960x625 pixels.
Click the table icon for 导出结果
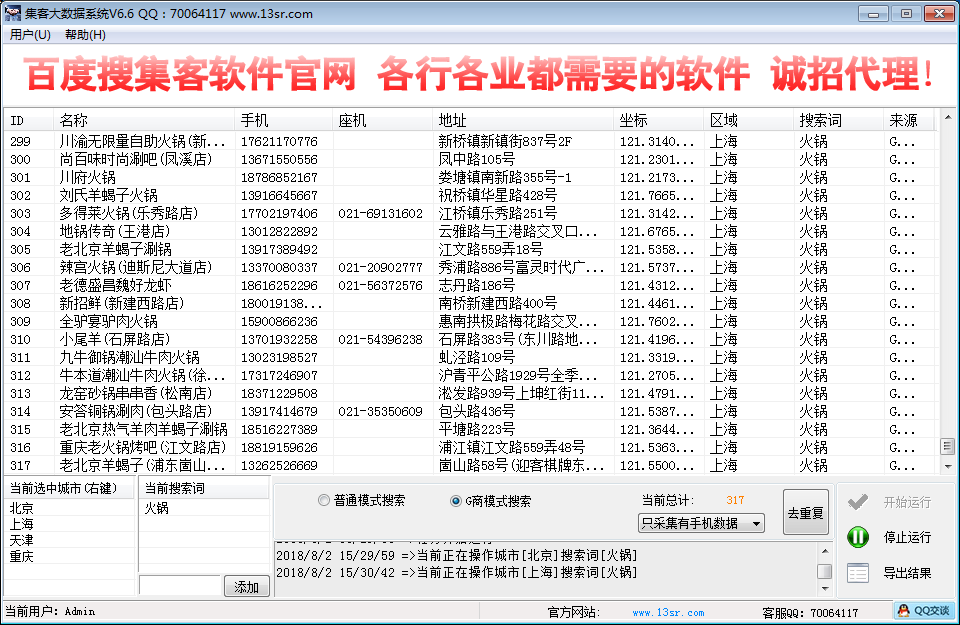pos(858,573)
